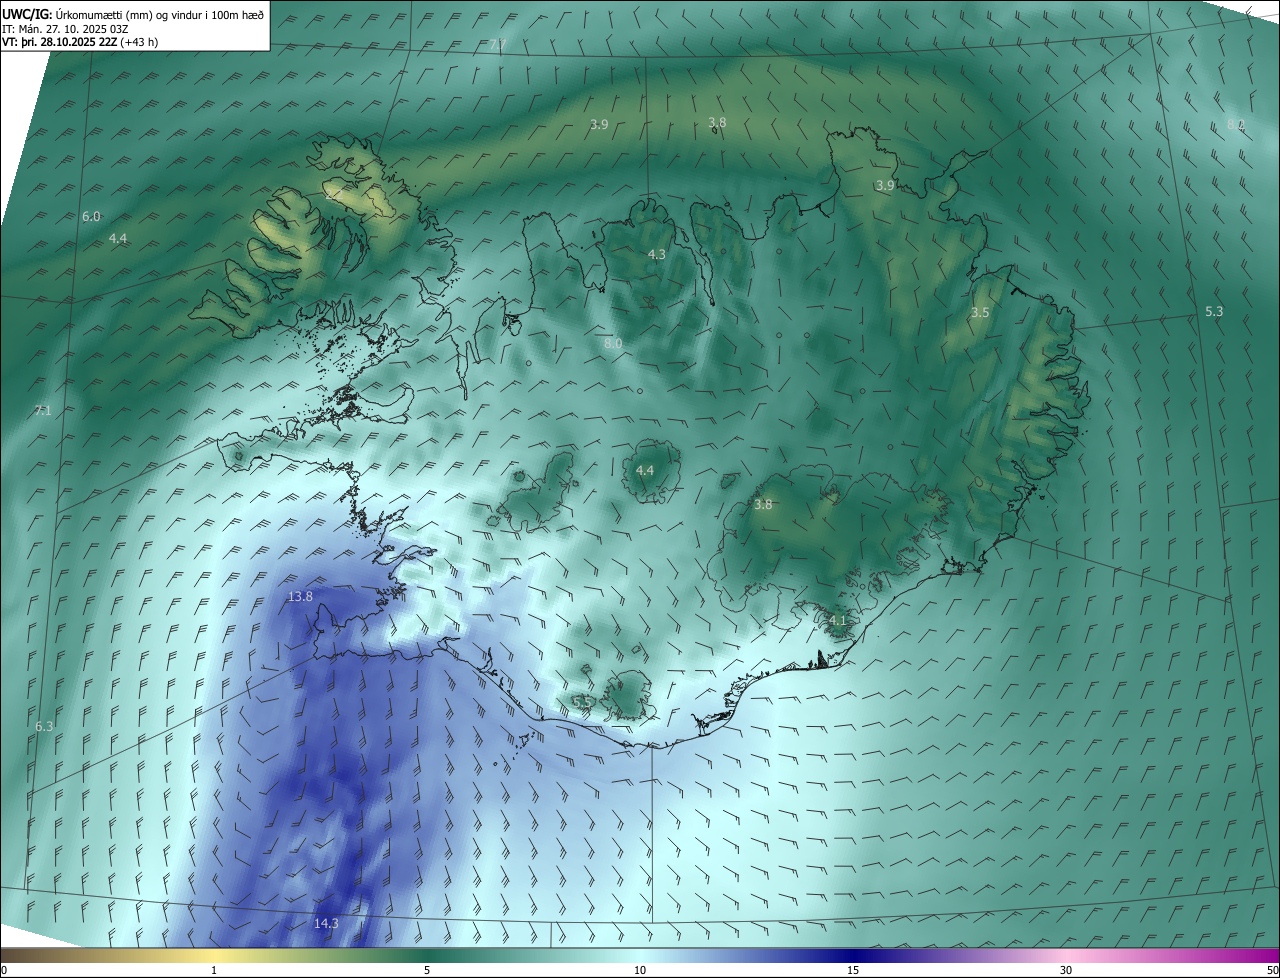Image resolution: width=1280 pixels, height=978 pixels.
Task: Click the 1 tick on the color scale
Action: 214,970
